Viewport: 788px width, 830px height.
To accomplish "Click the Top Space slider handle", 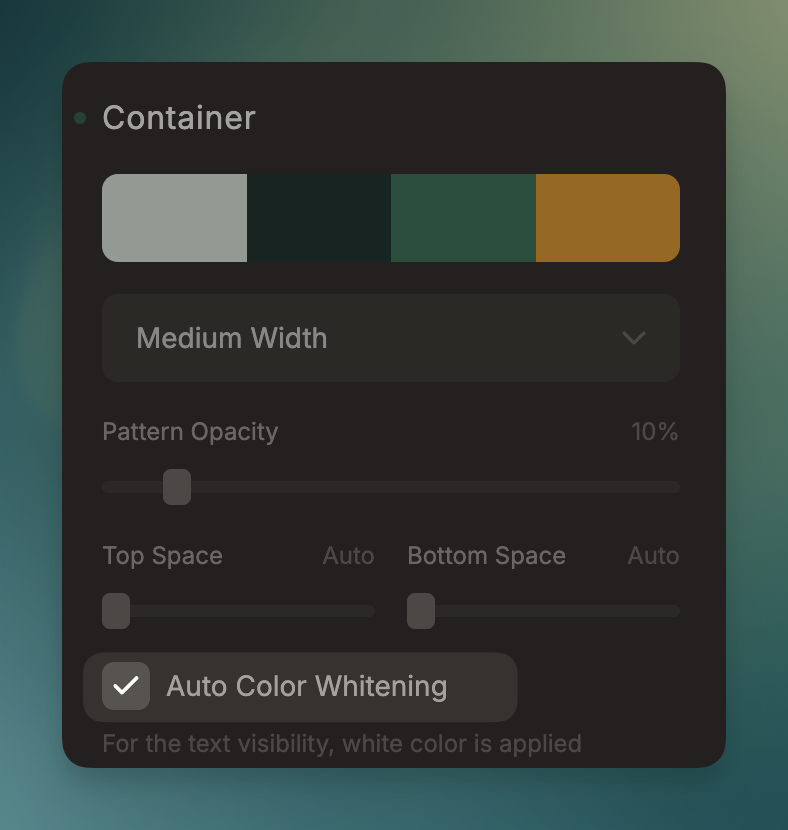I will (116, 611).
